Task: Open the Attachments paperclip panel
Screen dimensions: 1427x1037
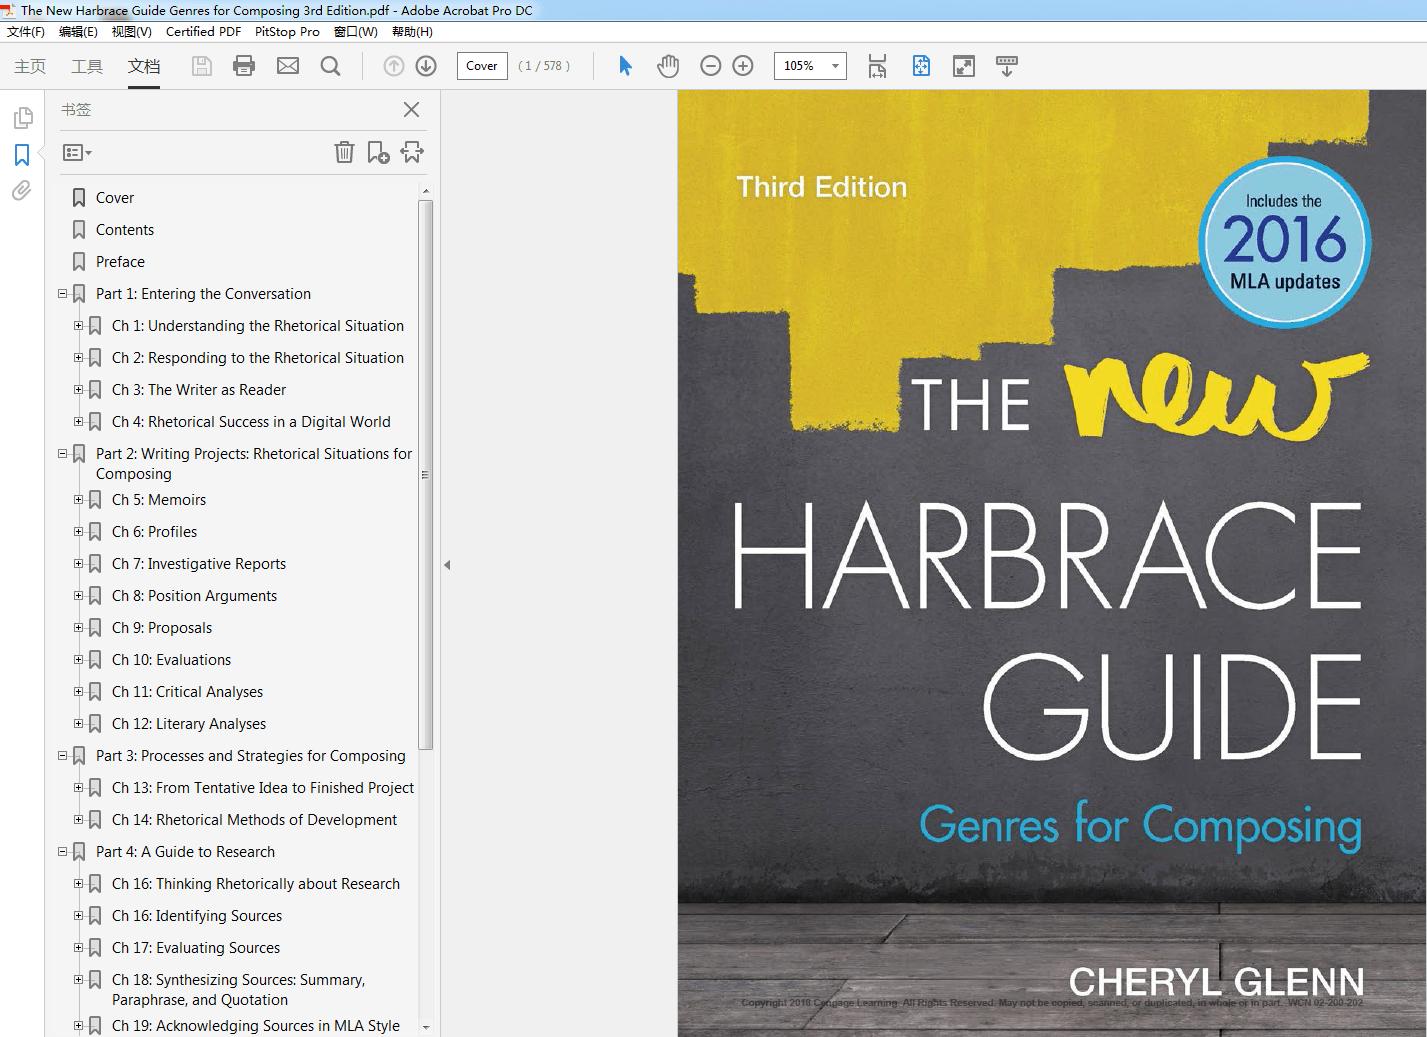Action: (22, 191)
